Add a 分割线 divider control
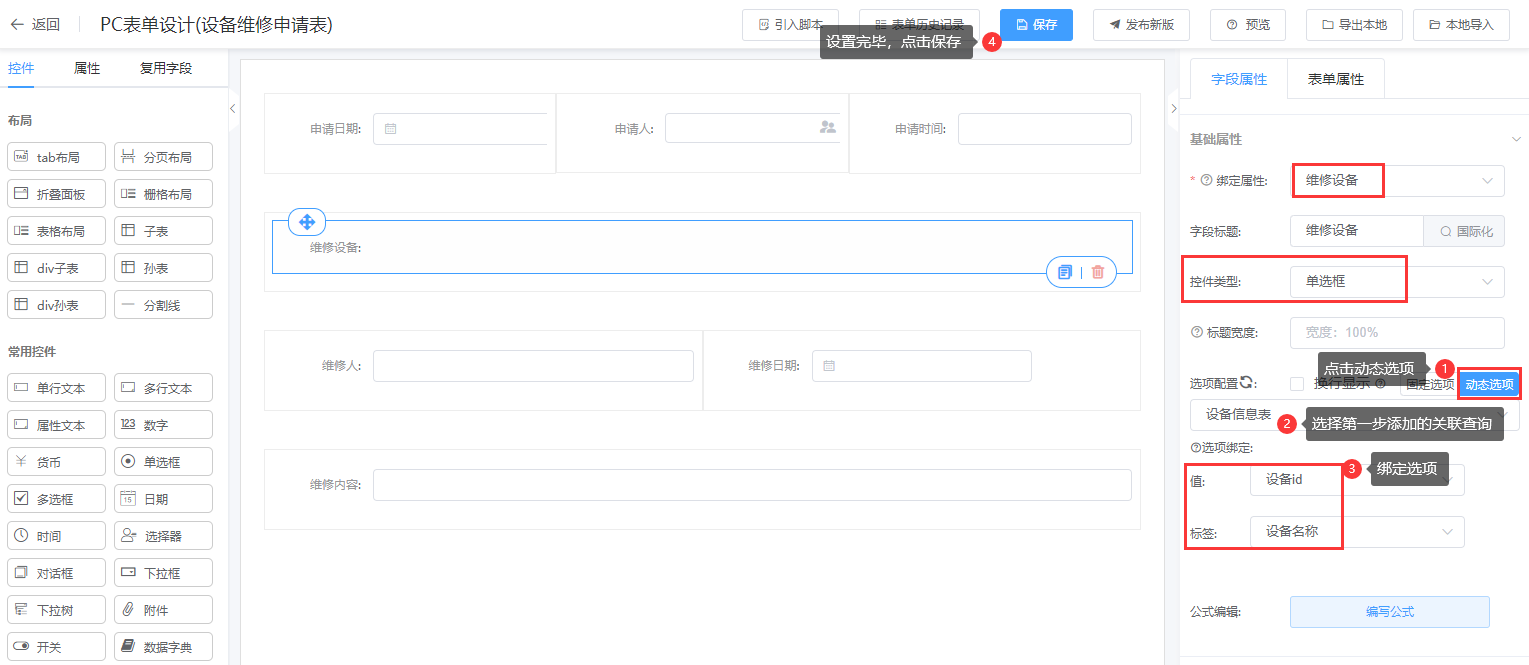This screenshot has height=665, width=1529. coord(163,305)
